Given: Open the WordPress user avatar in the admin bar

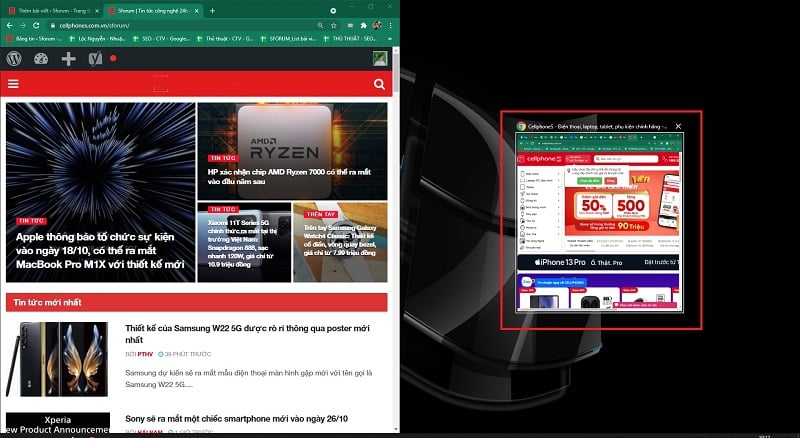Looking at the screenshot, I should tap(380, 59).
